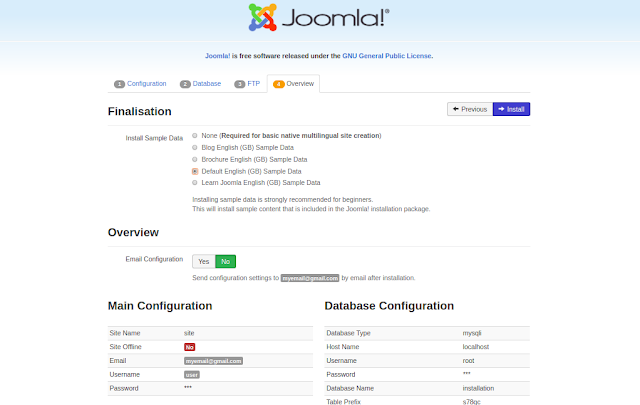Click the 'user' username badge

click(x=192, y=375)
